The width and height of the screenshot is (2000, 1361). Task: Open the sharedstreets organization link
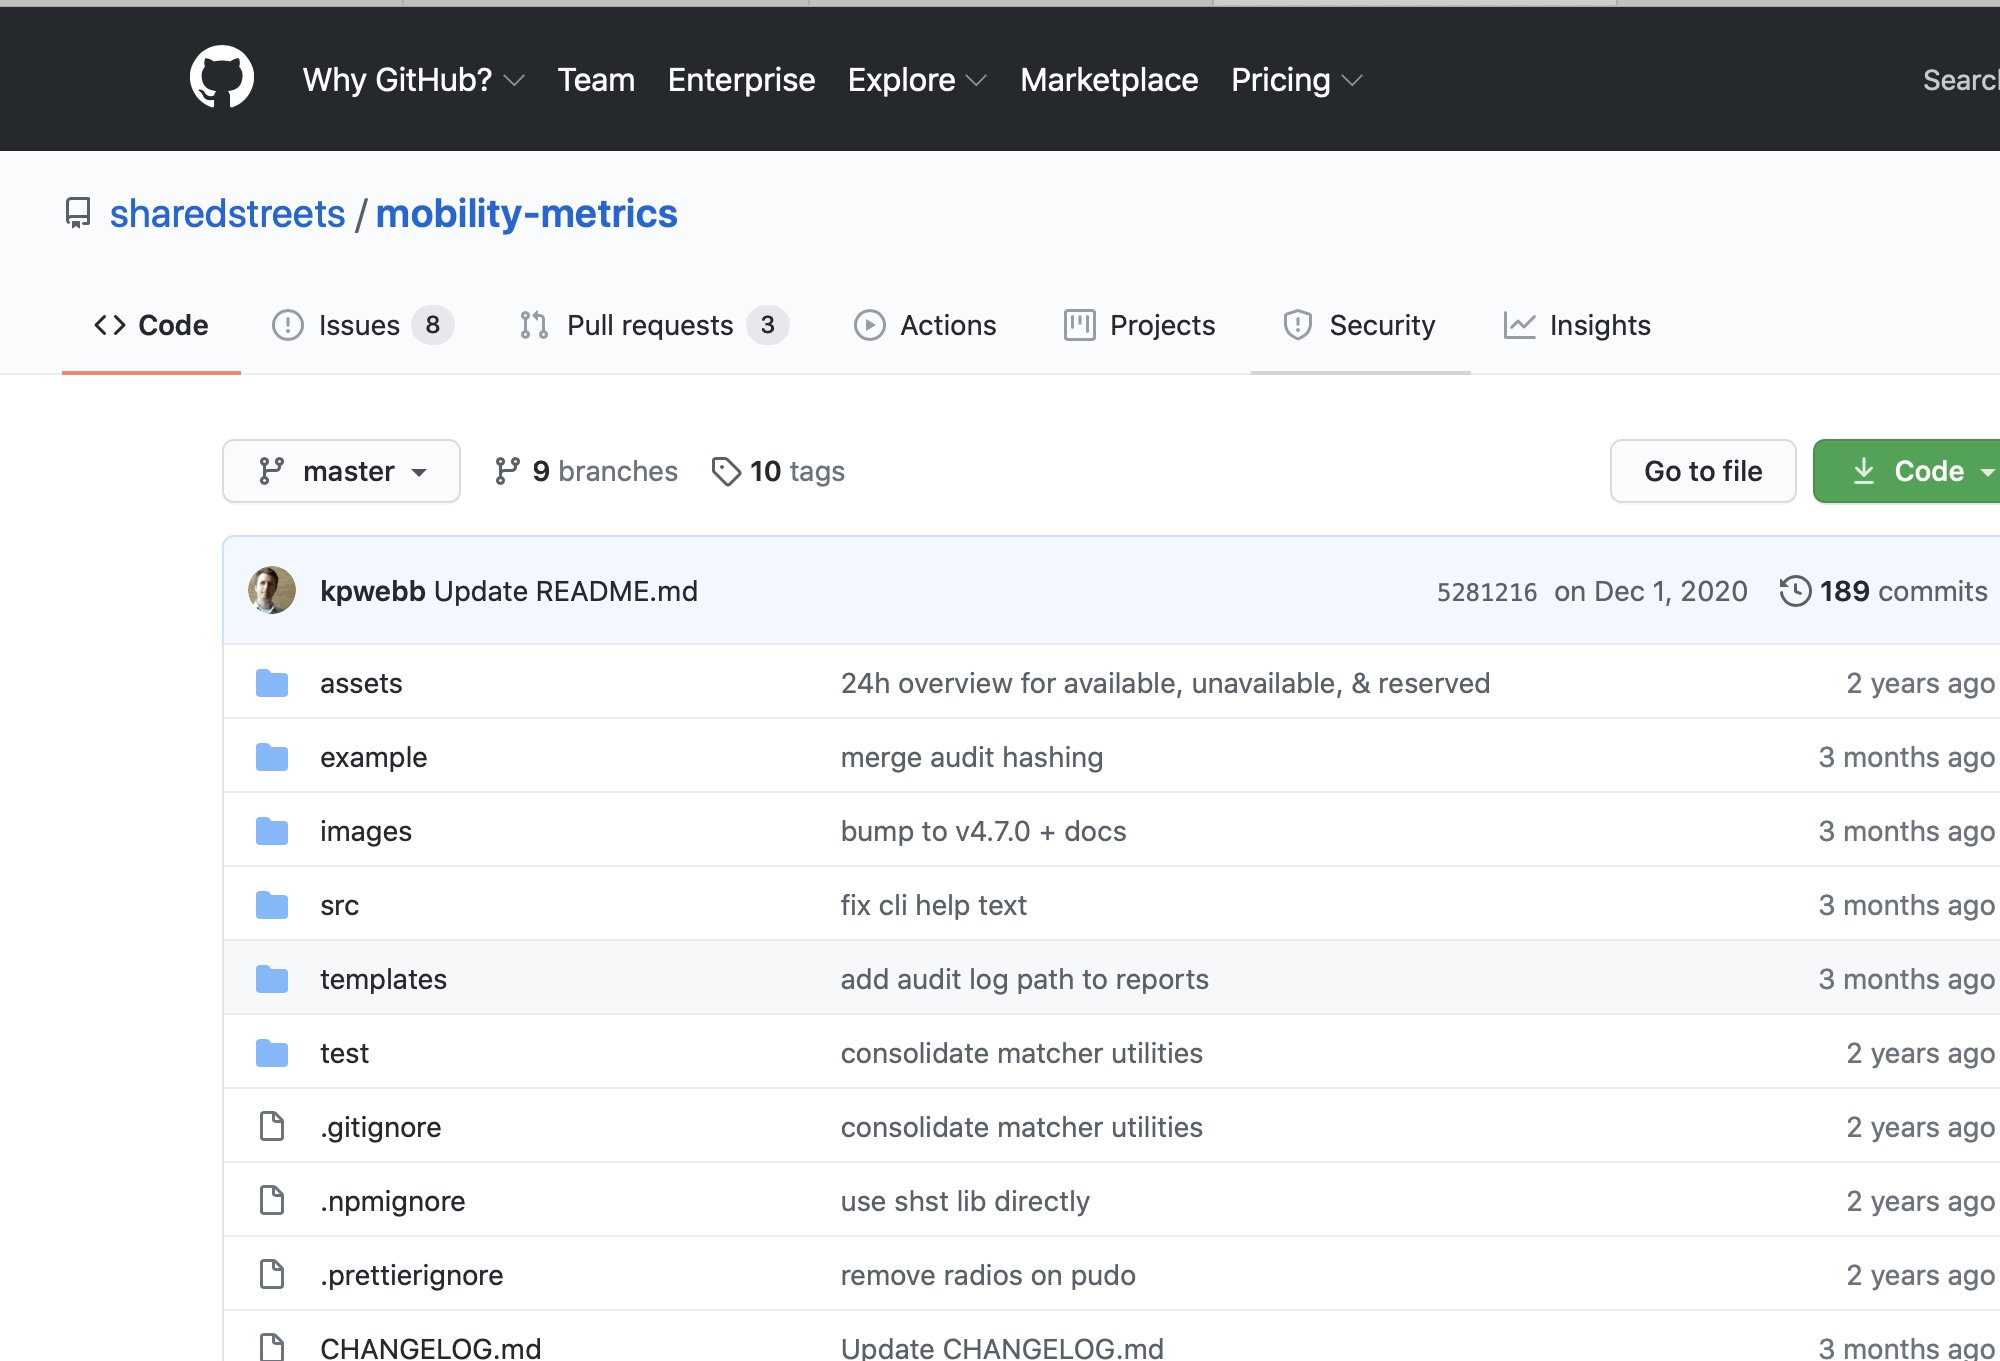click(227, 214)
